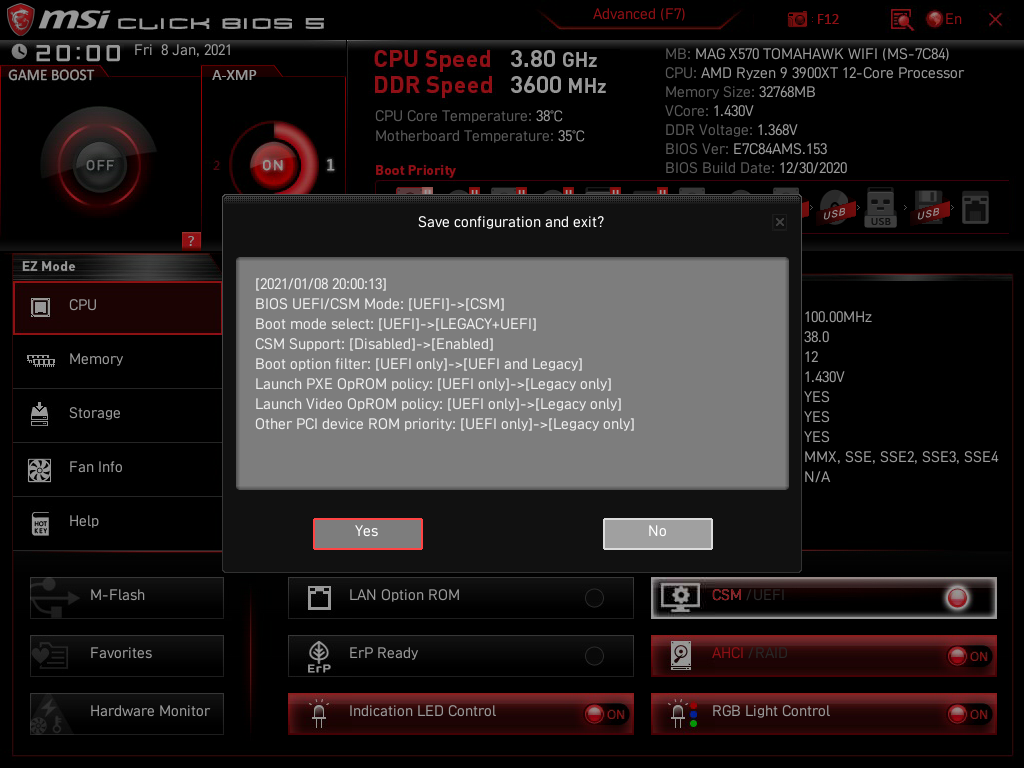Open the Help section
The width and height of the screenshot is (1024, 768).
click(118, 522)
